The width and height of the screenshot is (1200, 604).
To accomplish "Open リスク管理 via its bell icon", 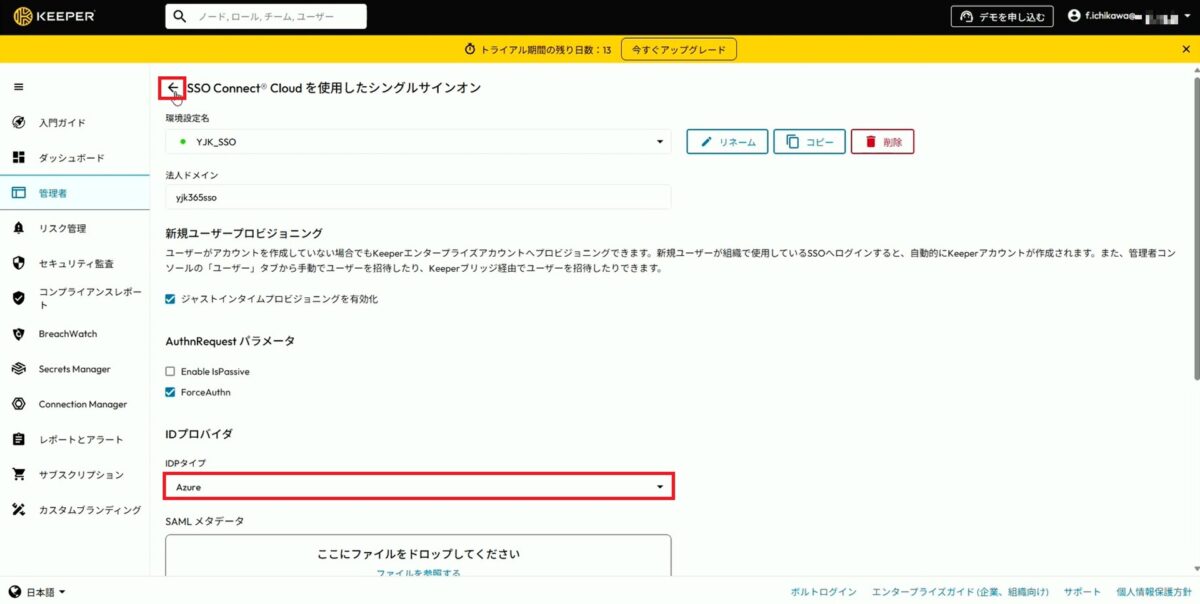I will 17,228.
